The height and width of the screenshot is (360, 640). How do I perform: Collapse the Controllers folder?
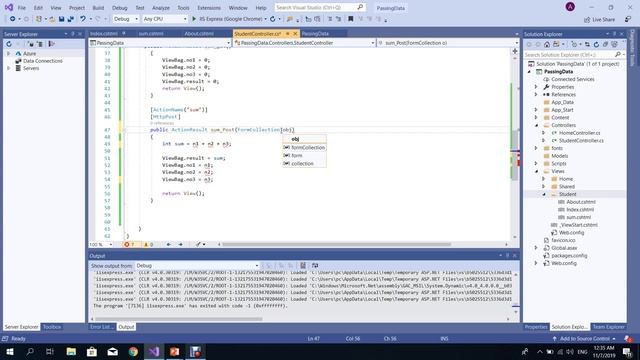(536, 125)
